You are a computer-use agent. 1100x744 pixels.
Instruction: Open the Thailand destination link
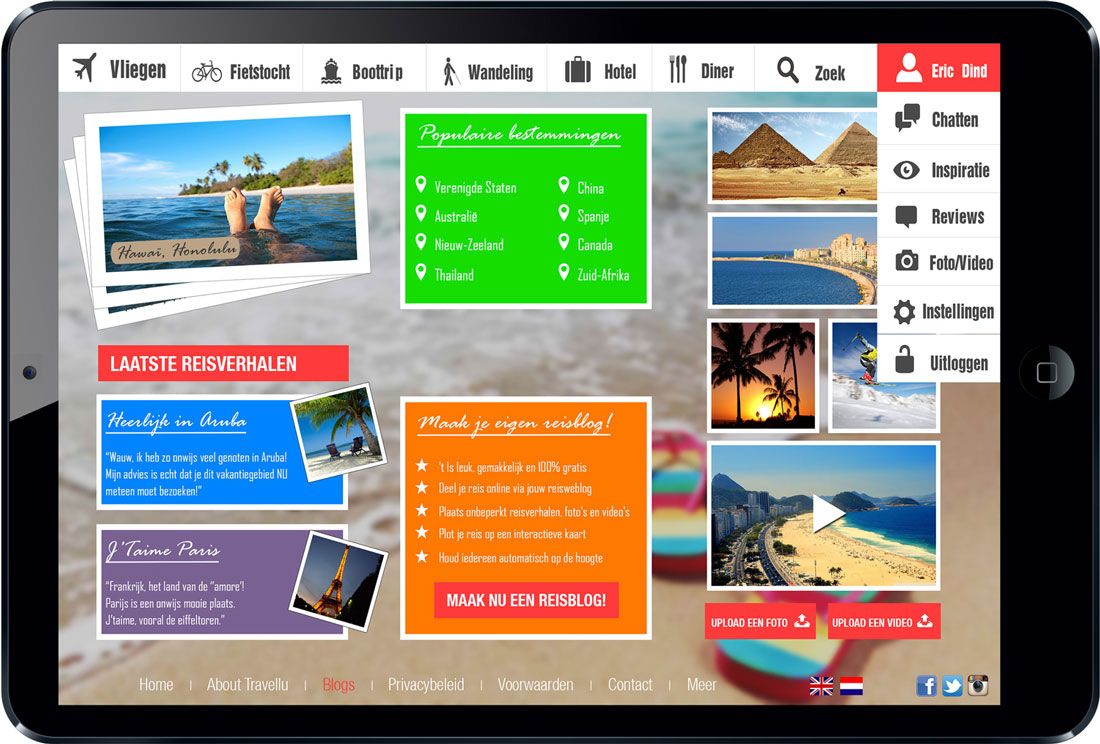[x=454, y=275]
